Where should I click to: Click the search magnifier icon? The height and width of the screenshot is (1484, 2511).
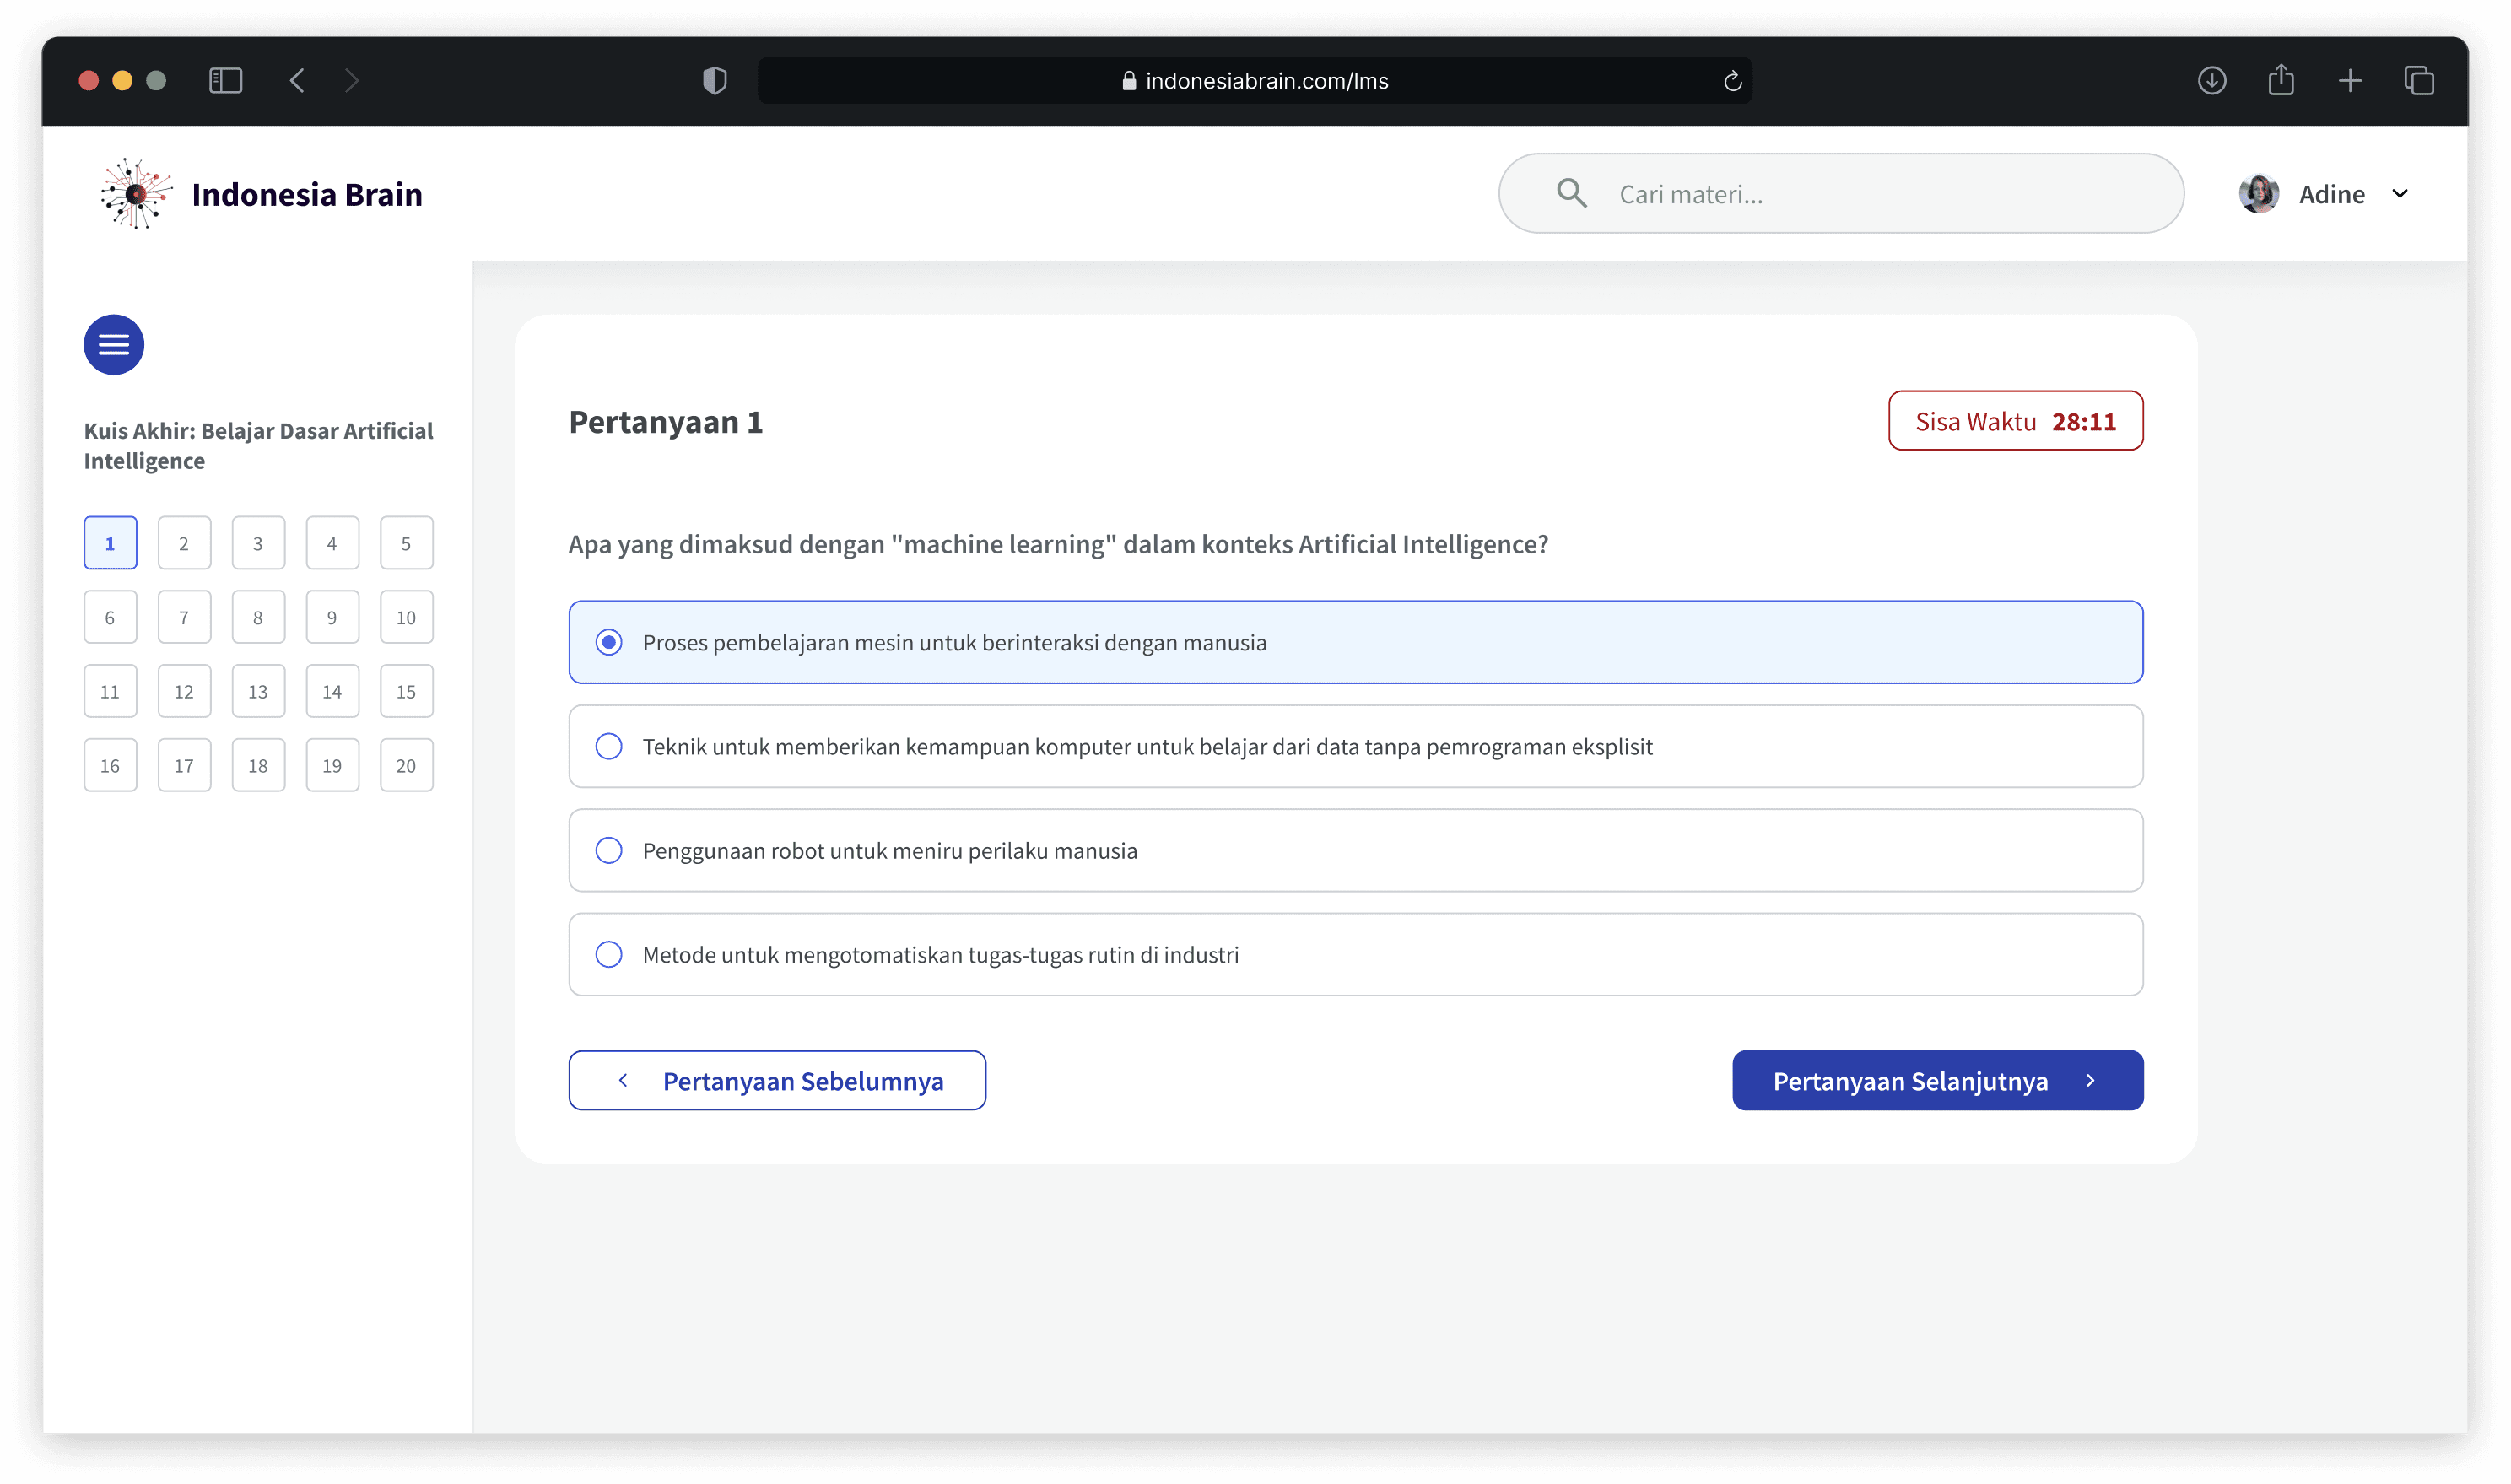point(1571,193)
